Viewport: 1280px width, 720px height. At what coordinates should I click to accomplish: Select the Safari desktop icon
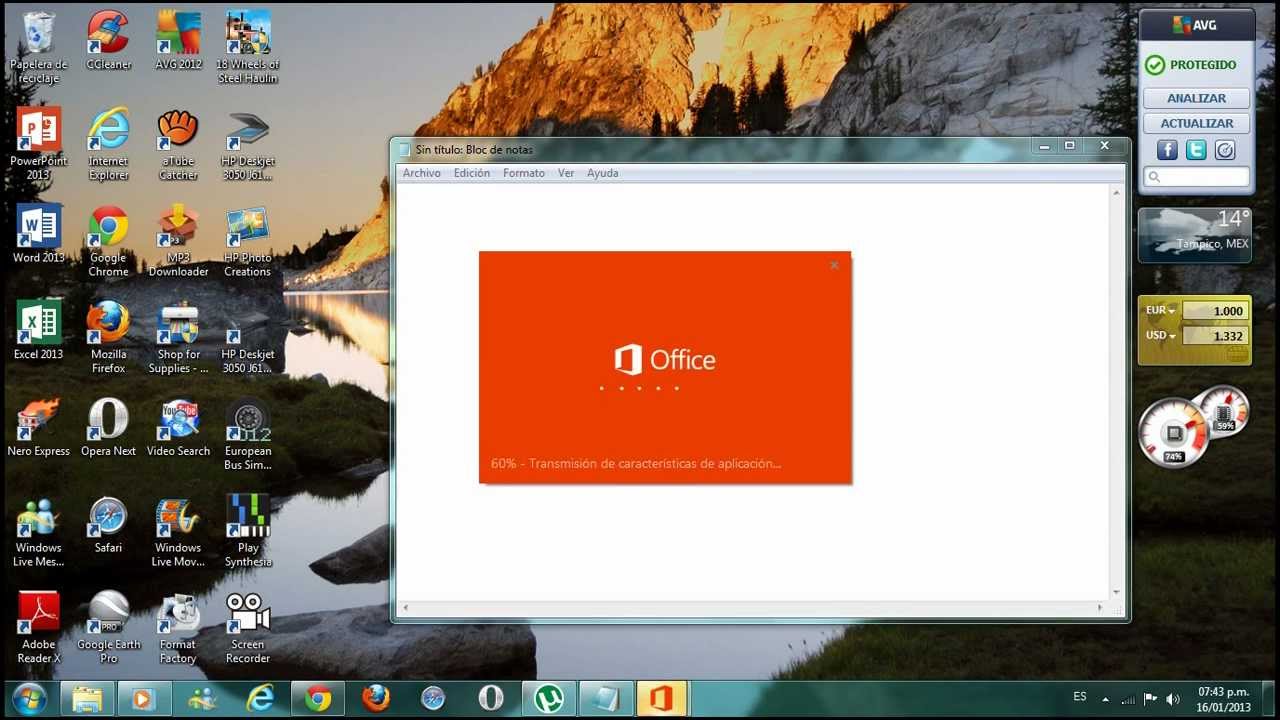pos(108,524)
